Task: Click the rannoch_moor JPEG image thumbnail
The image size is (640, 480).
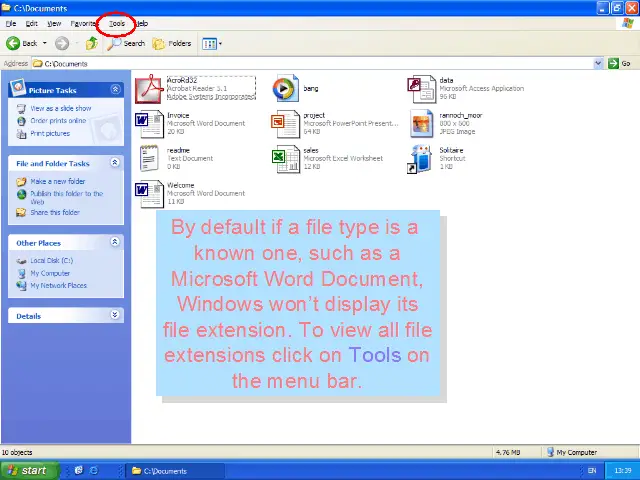Action: point(421,123)
